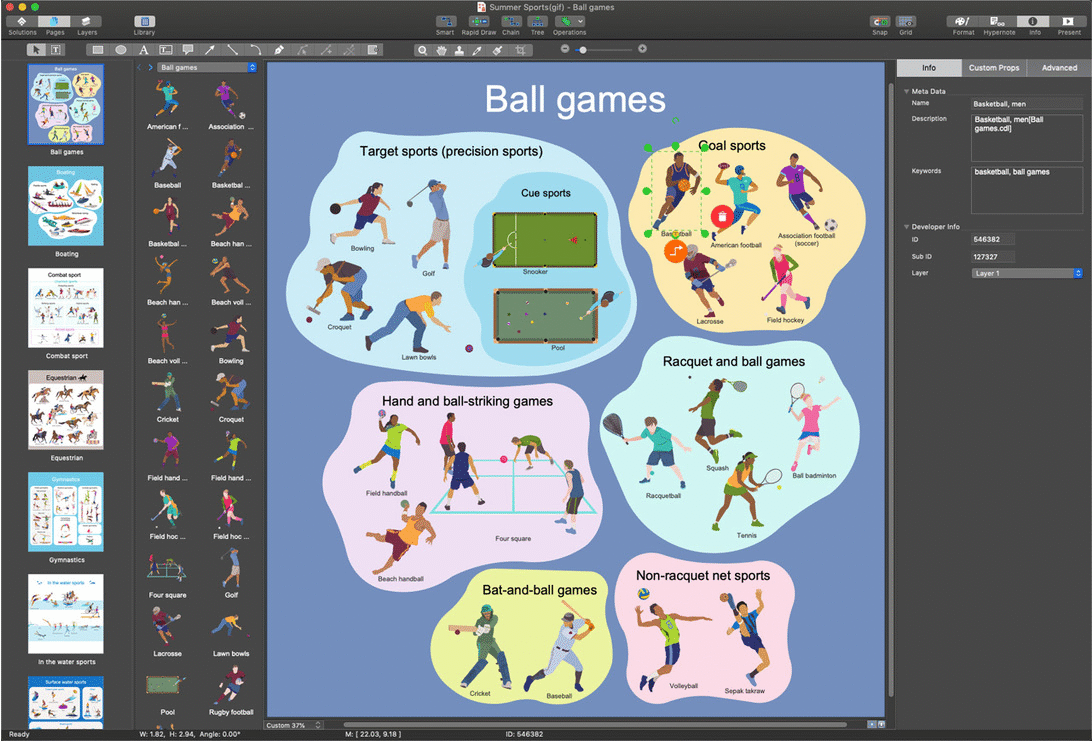The width and height of the screenshot is (1092, 741).
Task: Select the crop tool
Action: click(520, 50)
